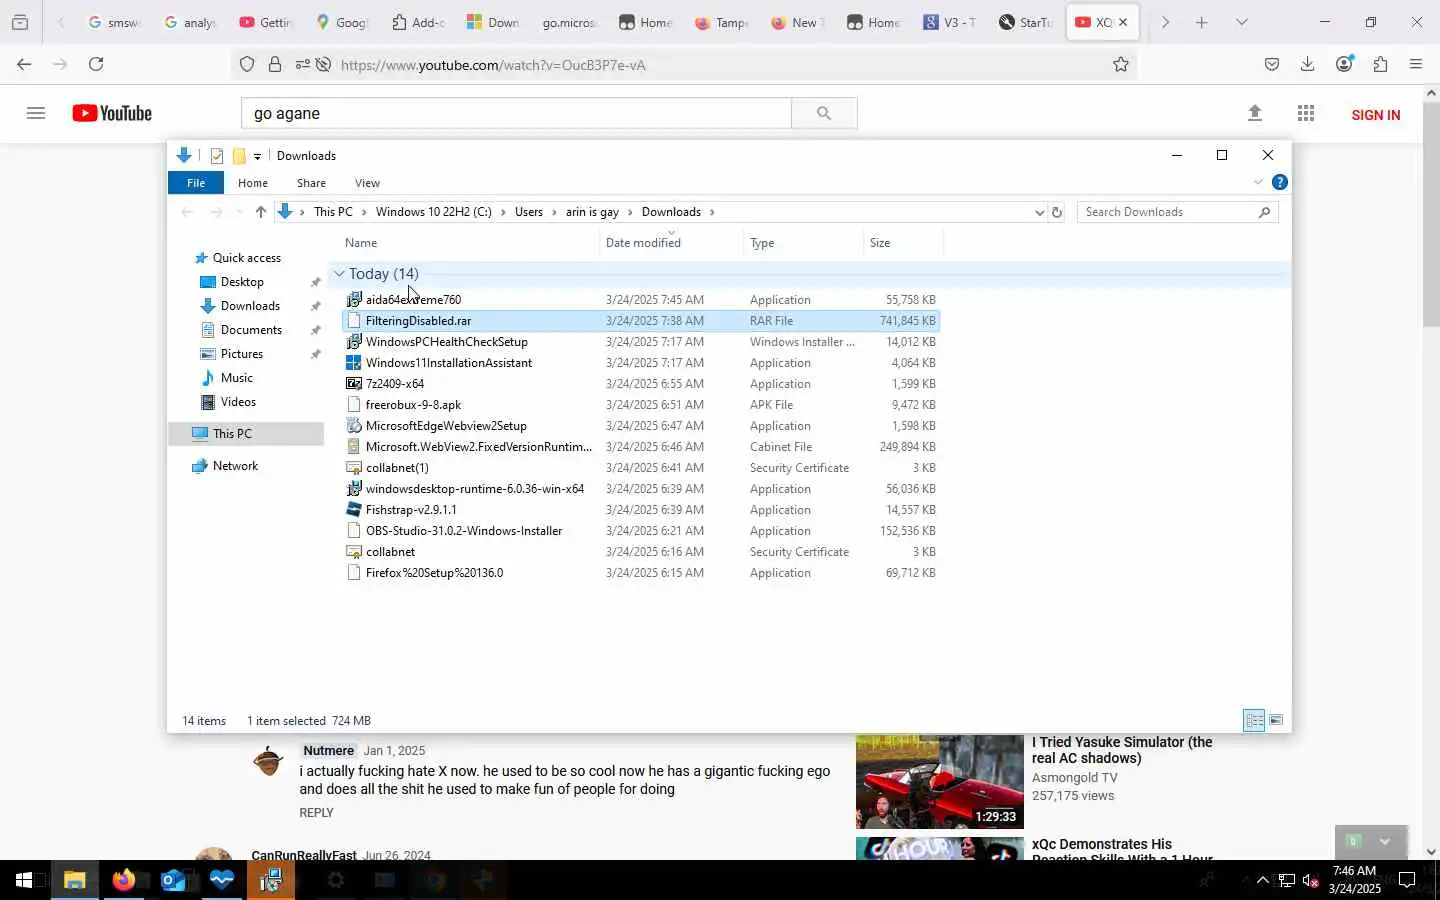Select Quick access in the navigation pane
Image resolution: width=1440 pixels, height=900 pixels.
point(247,258)
